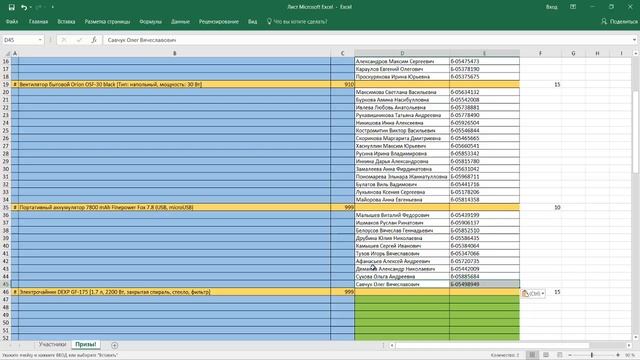Click the Вход sign-in button

[x=551, y=7]
